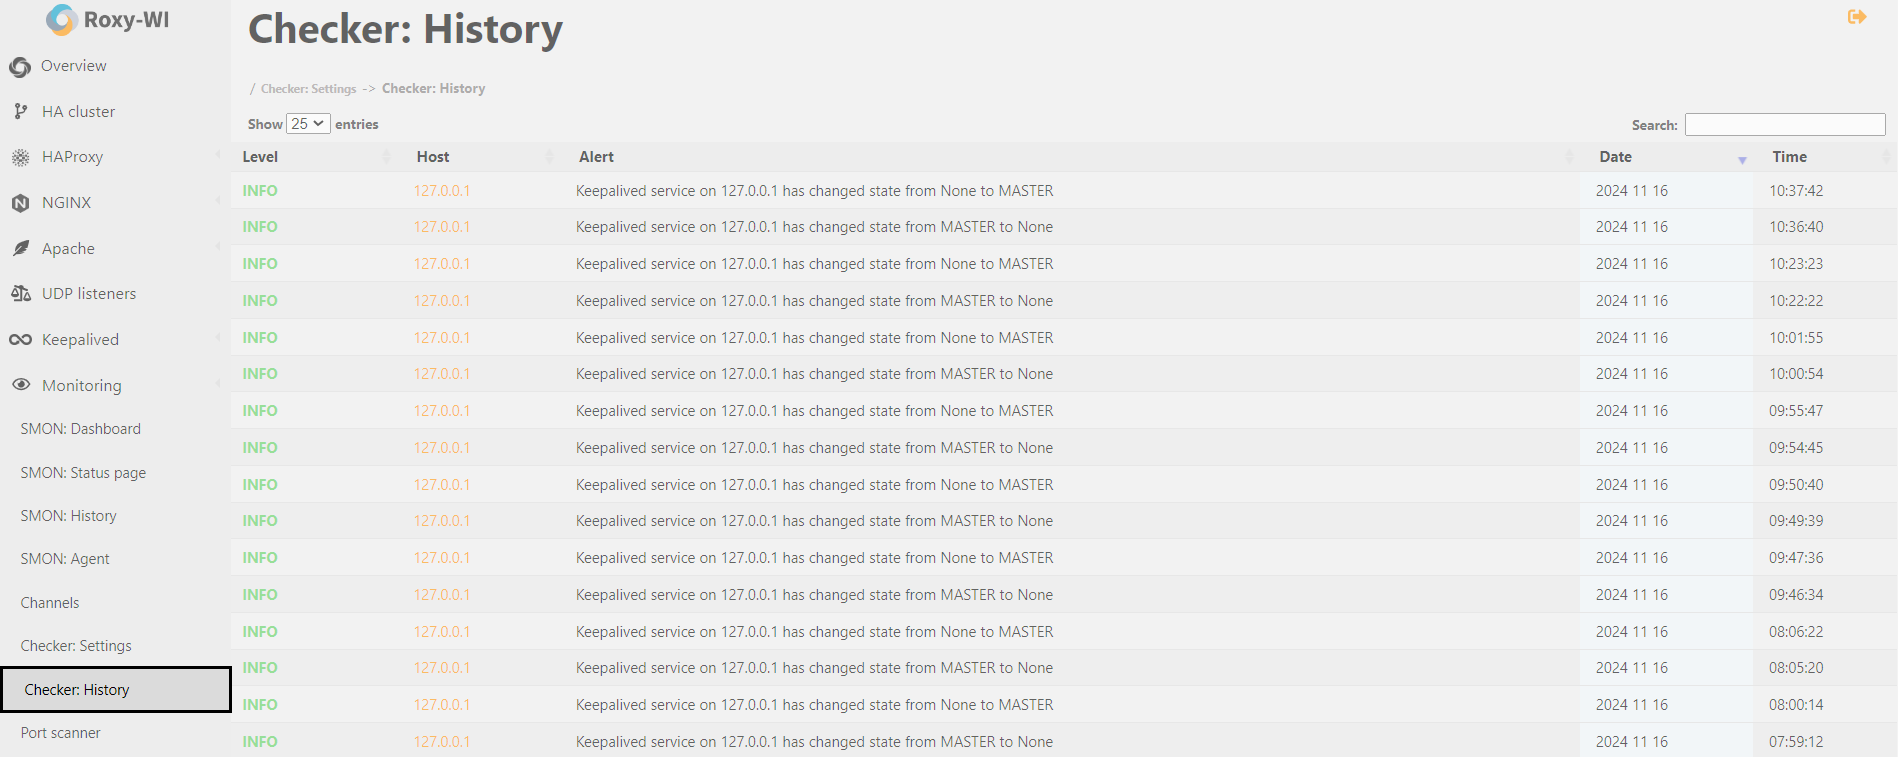Go to SMON: History

point(69,516)
